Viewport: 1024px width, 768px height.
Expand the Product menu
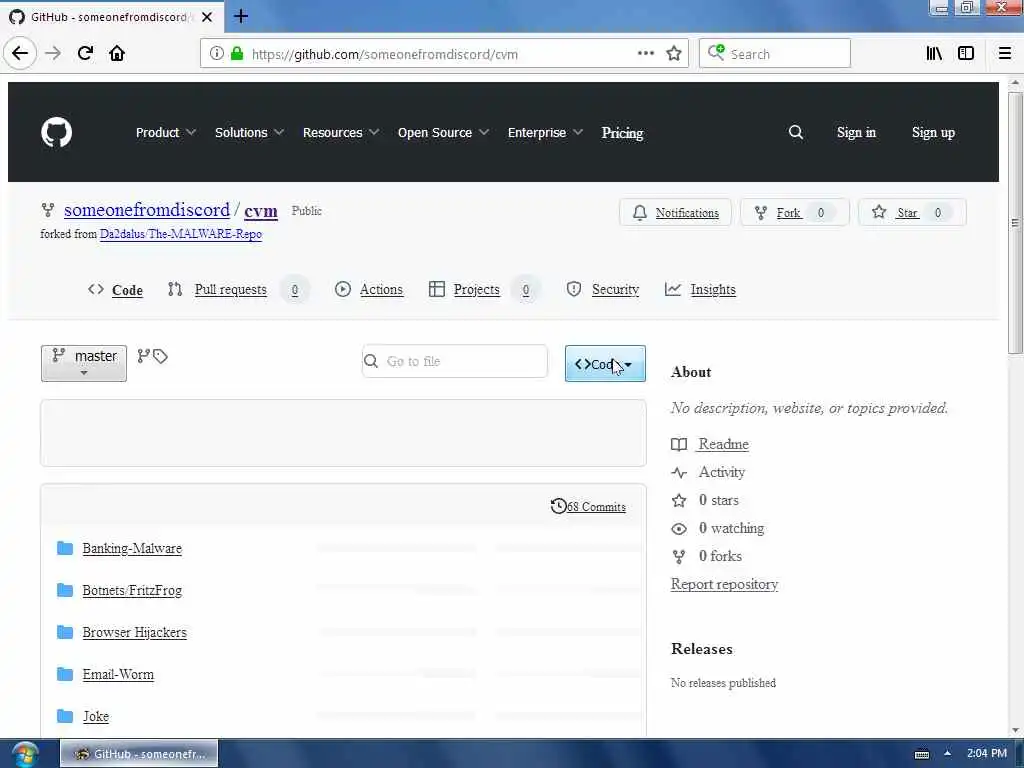tap(166, 133)
